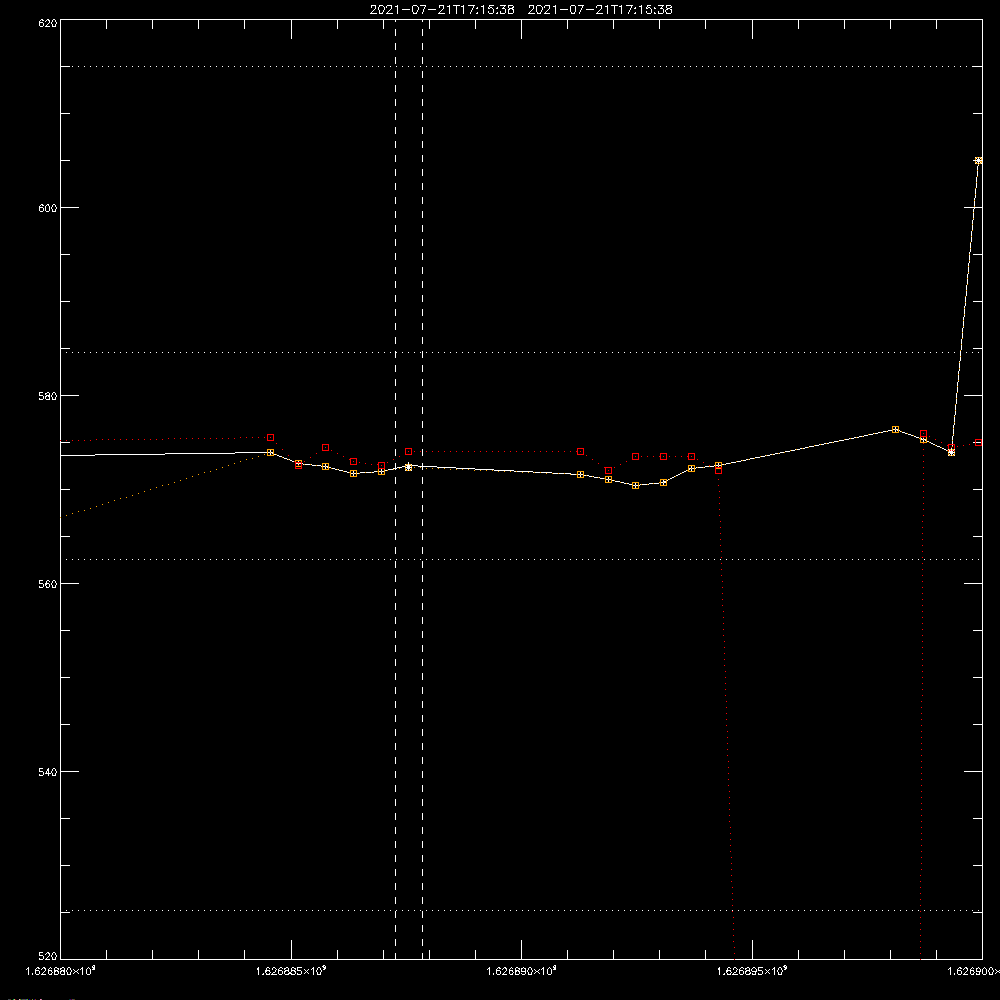Click the y-axis label 600
1000x1000 pixels.
(48, 208)
